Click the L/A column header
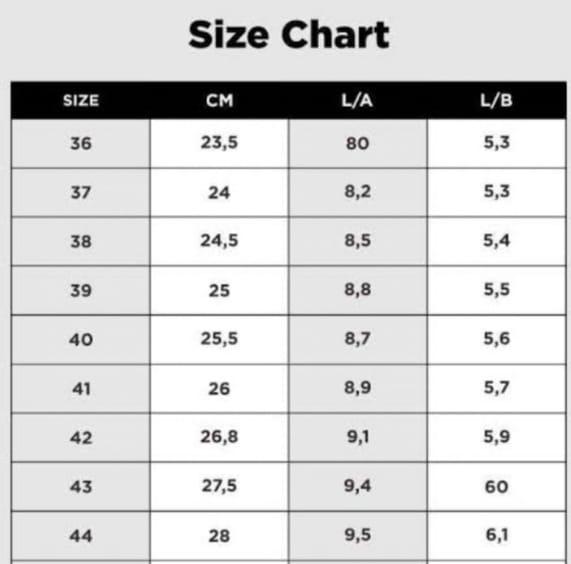 coord(357,100)
